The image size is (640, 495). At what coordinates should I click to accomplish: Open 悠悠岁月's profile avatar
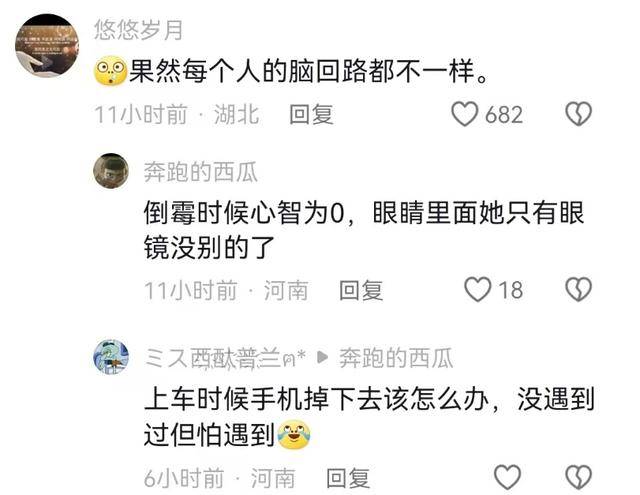47,45
